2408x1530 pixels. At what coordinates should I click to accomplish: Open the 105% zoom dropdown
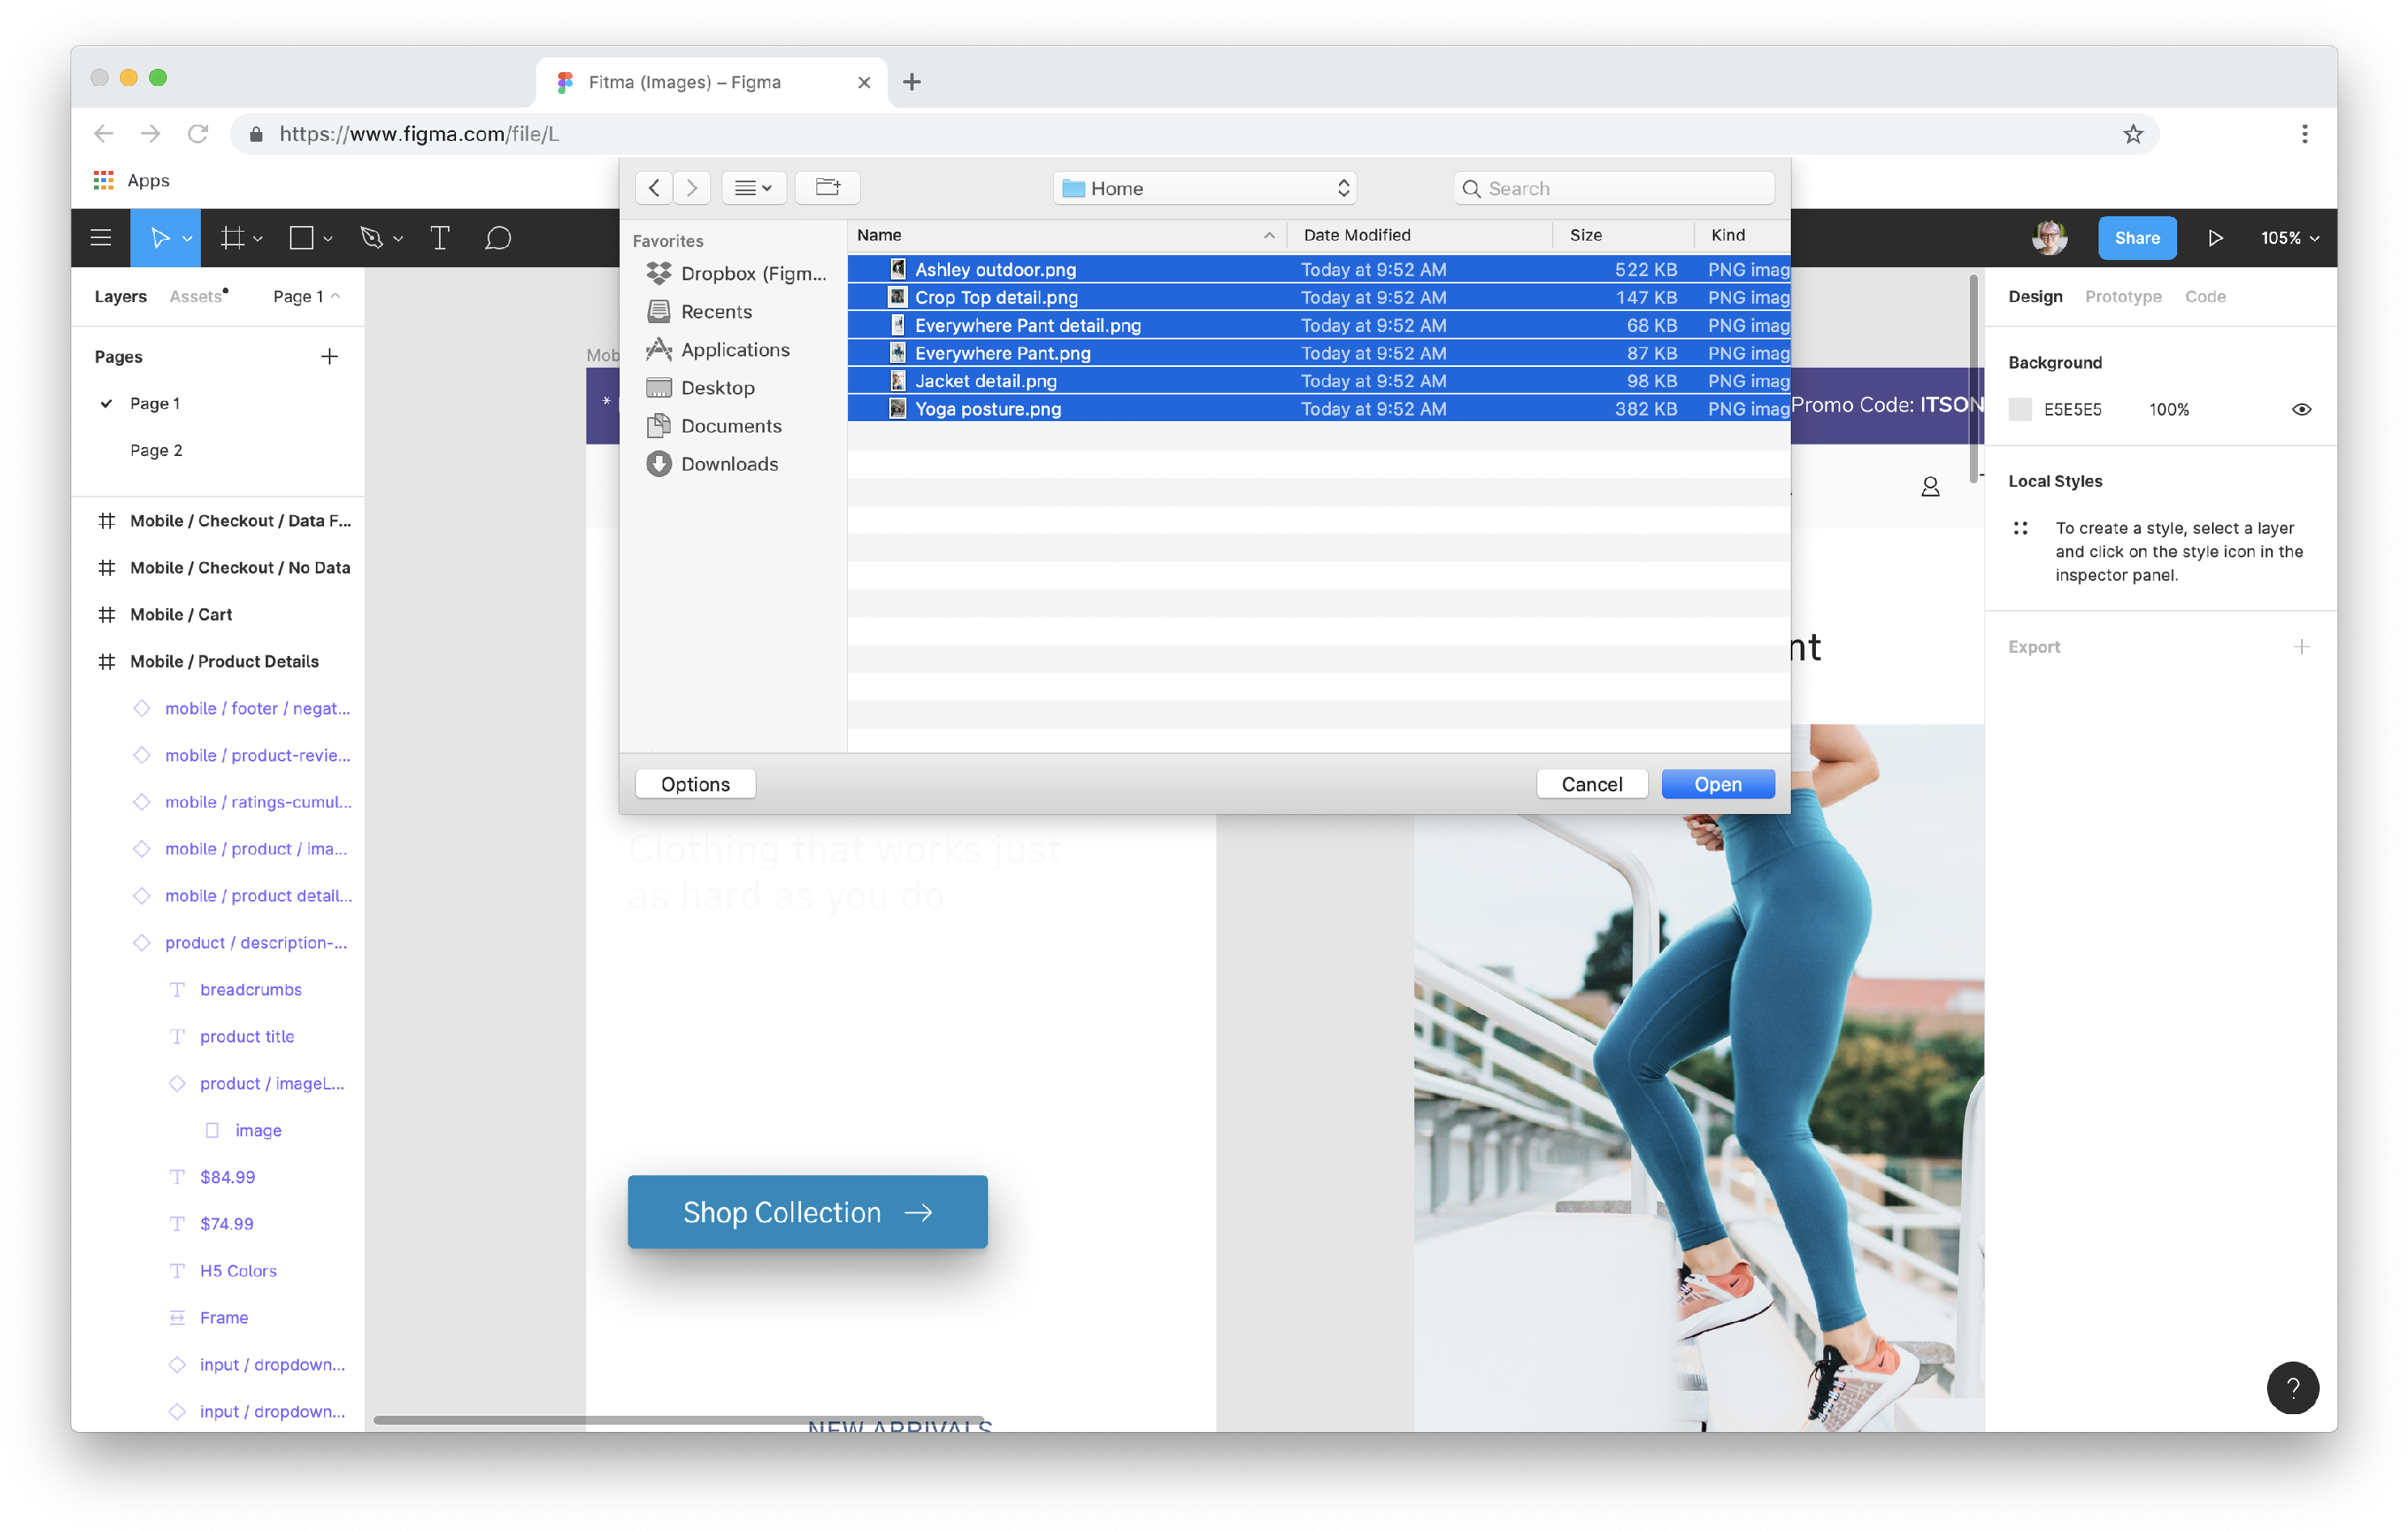coord(2289,238)
